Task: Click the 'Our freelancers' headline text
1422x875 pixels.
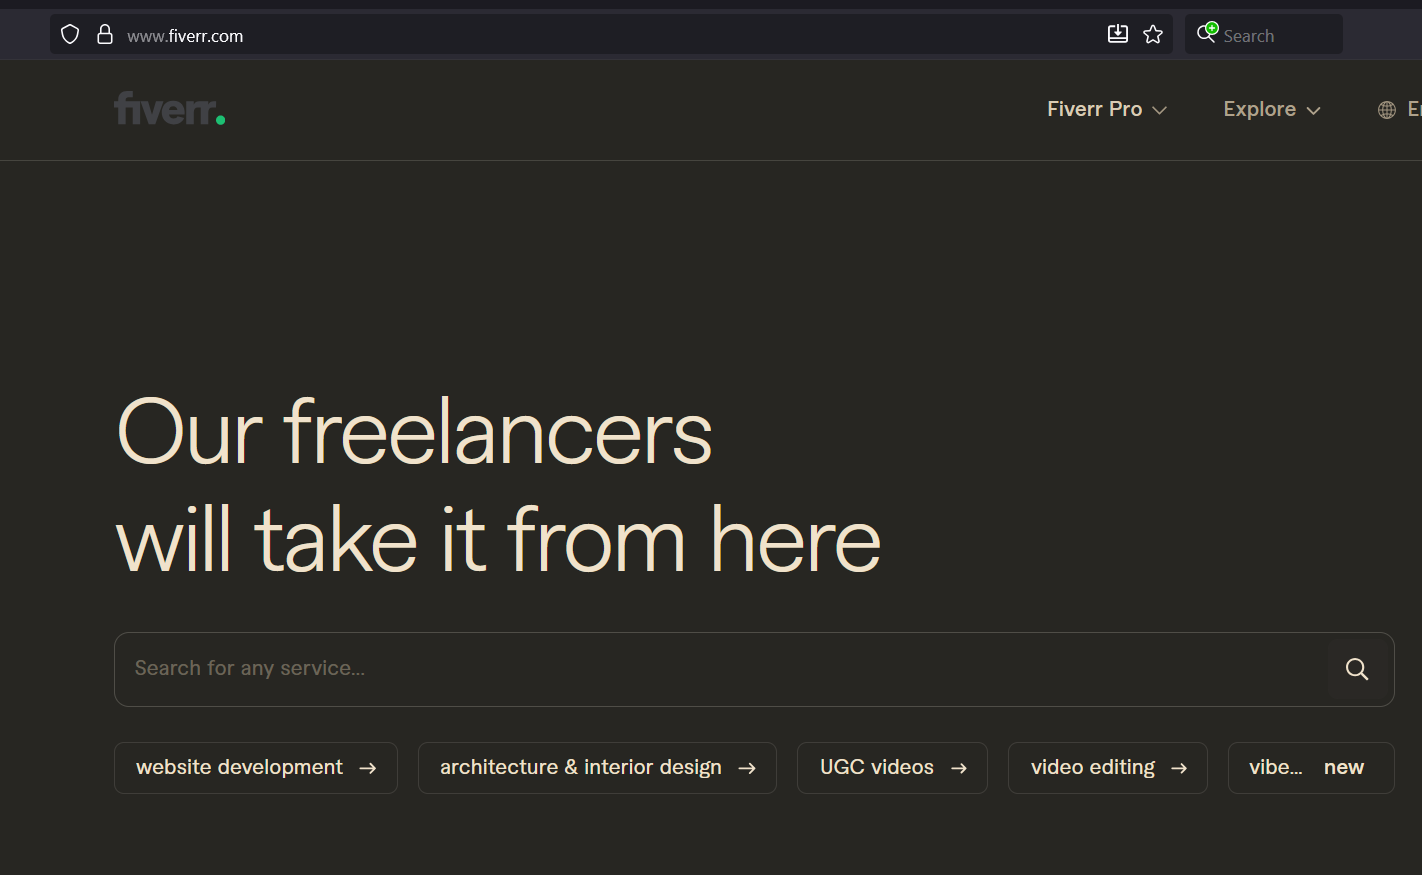Action: [414, 432]
